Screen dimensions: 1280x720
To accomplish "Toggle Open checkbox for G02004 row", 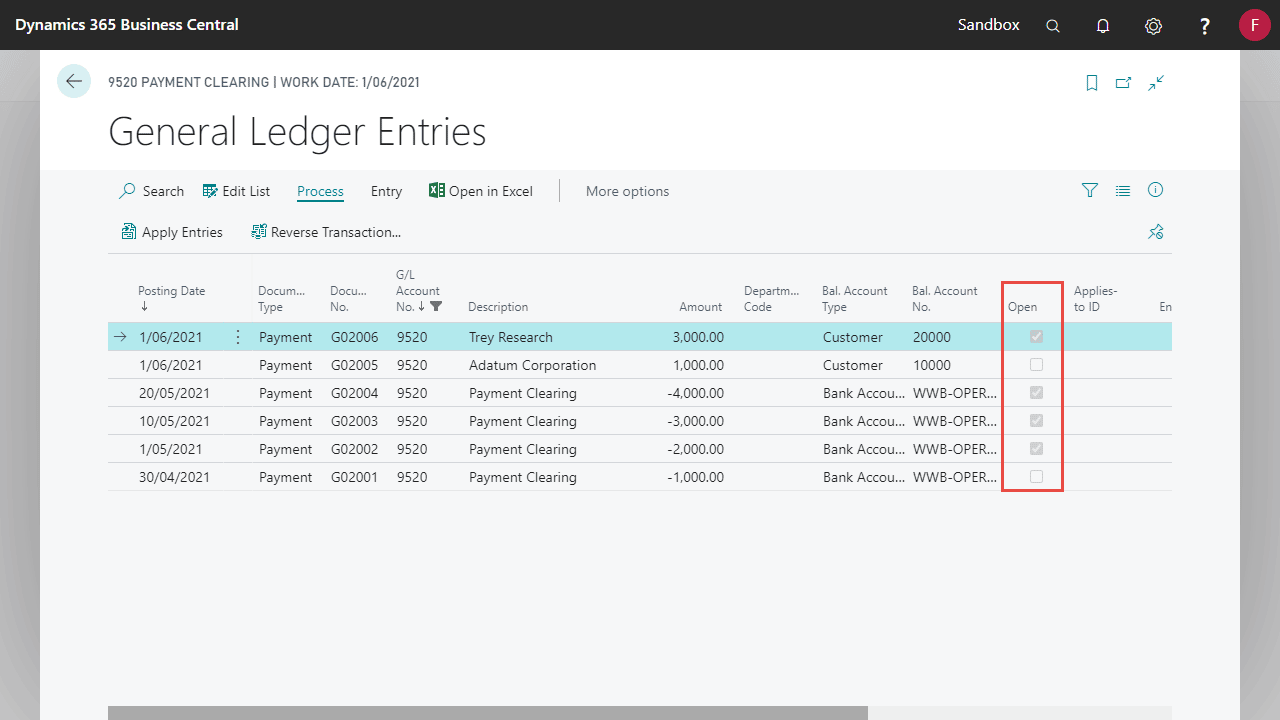I will (x=1036, y=393).
